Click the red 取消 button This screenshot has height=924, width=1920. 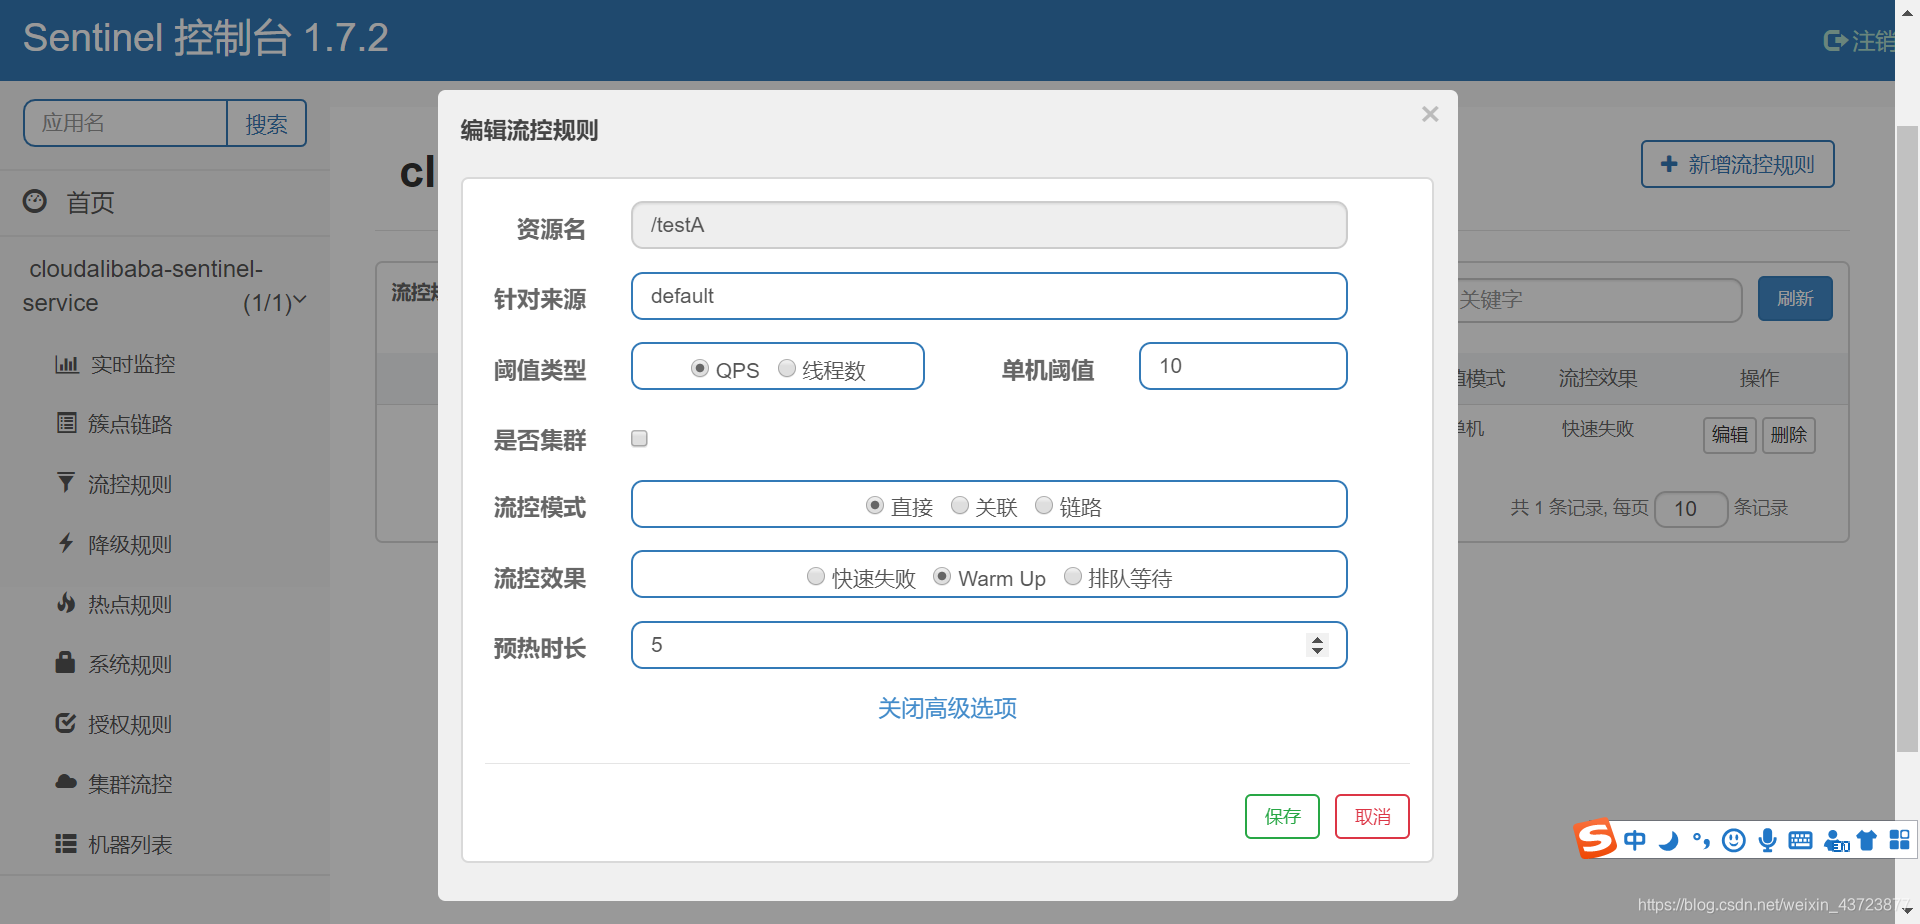point(1372,816)
